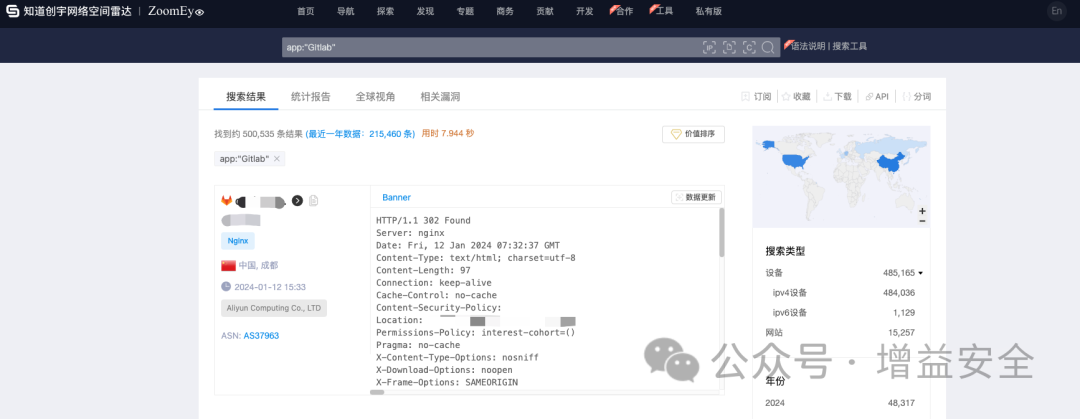1080x419 pixels.
Task: Click timestamp 2024-01-12 15:33
Action: [x=269, y=287]
